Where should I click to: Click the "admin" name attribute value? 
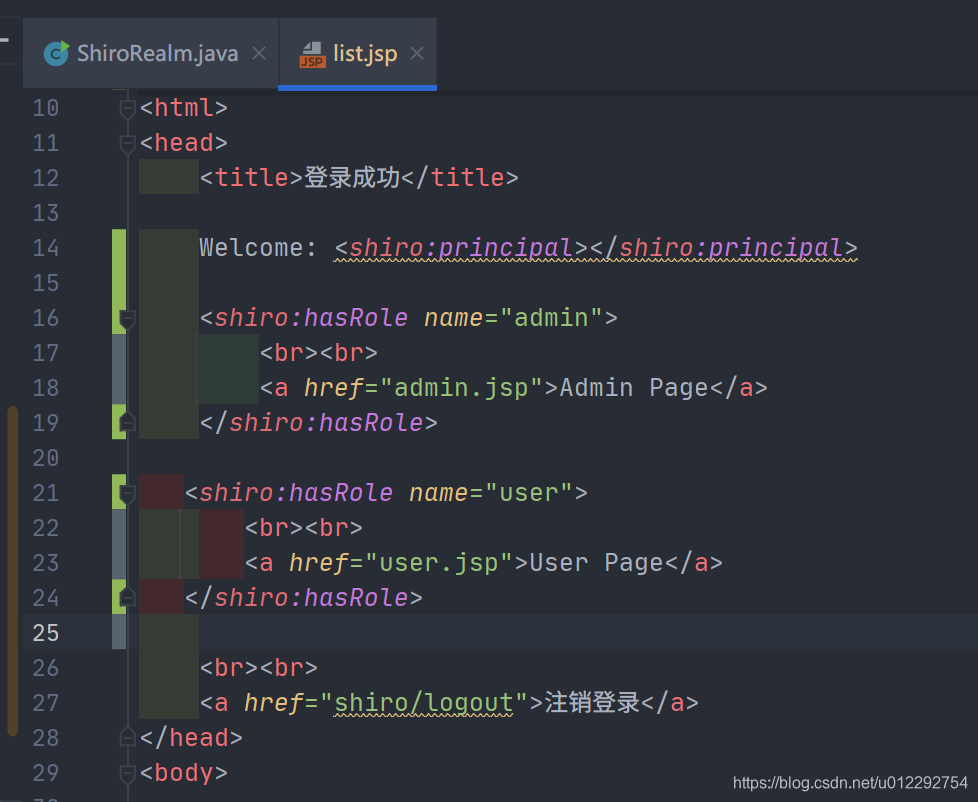click(x=551, y=318)
